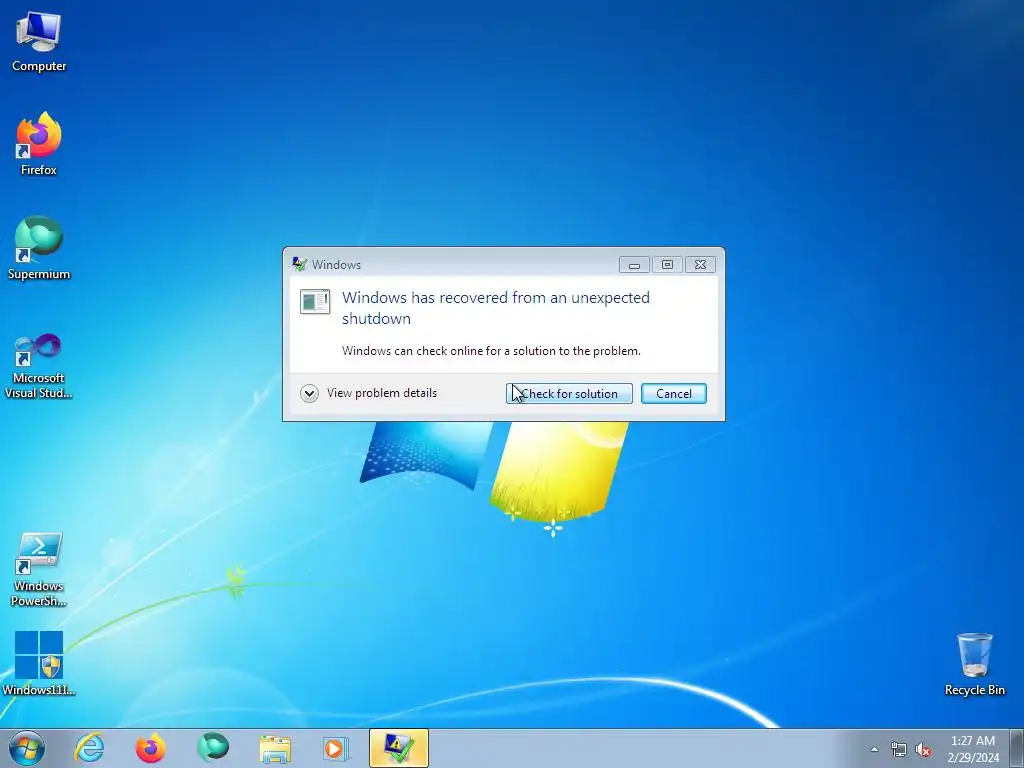Open the muted volume tray icon
The image size is (1024, 768).
coord(923,750)
